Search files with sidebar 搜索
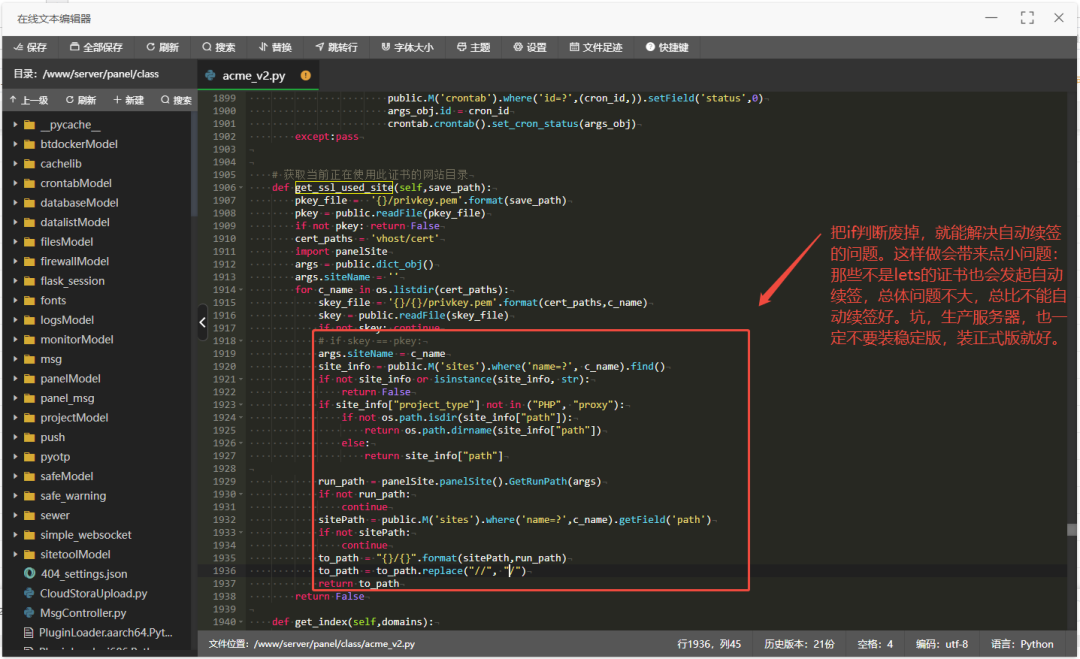Image resolution: width=1080 pixels, height=659 pixels. point(176,101)
